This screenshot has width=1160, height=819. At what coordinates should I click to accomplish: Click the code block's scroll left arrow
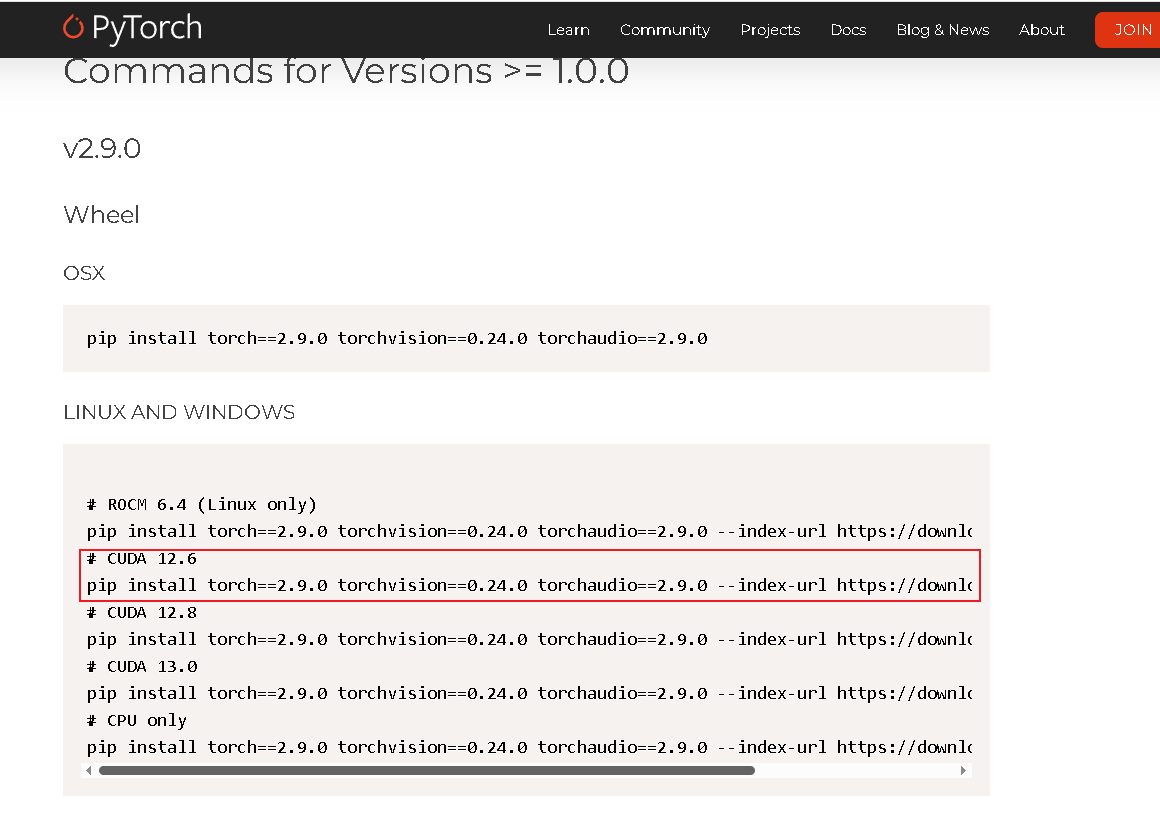pos(89,770)
